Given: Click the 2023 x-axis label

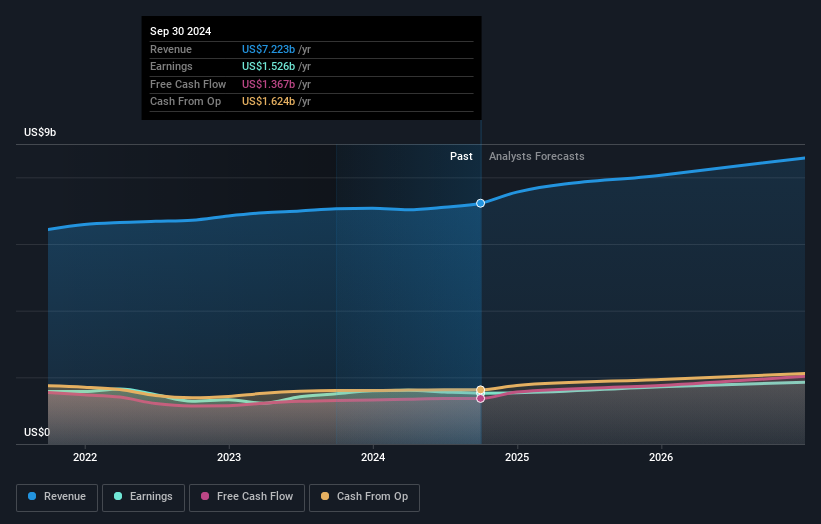Looking at the screenshot, I should click(229, 457).
